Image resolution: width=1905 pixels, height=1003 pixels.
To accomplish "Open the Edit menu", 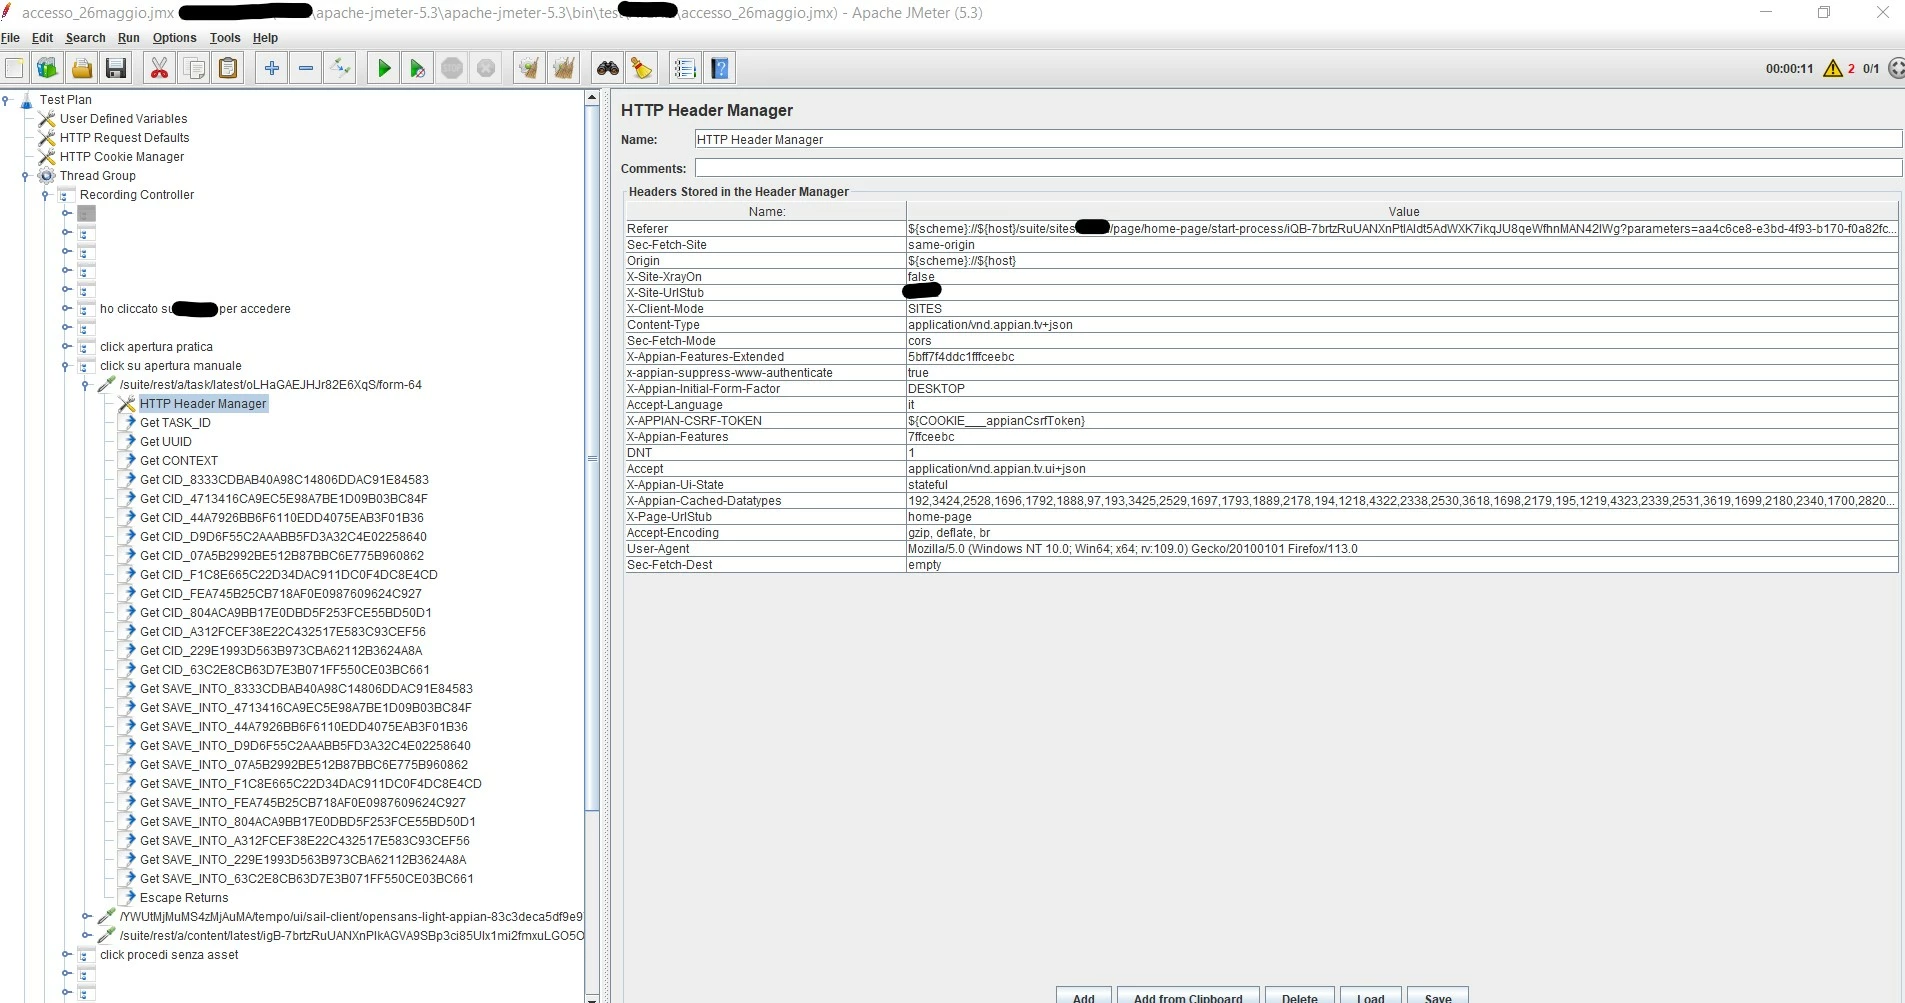I will click(42, 38).
